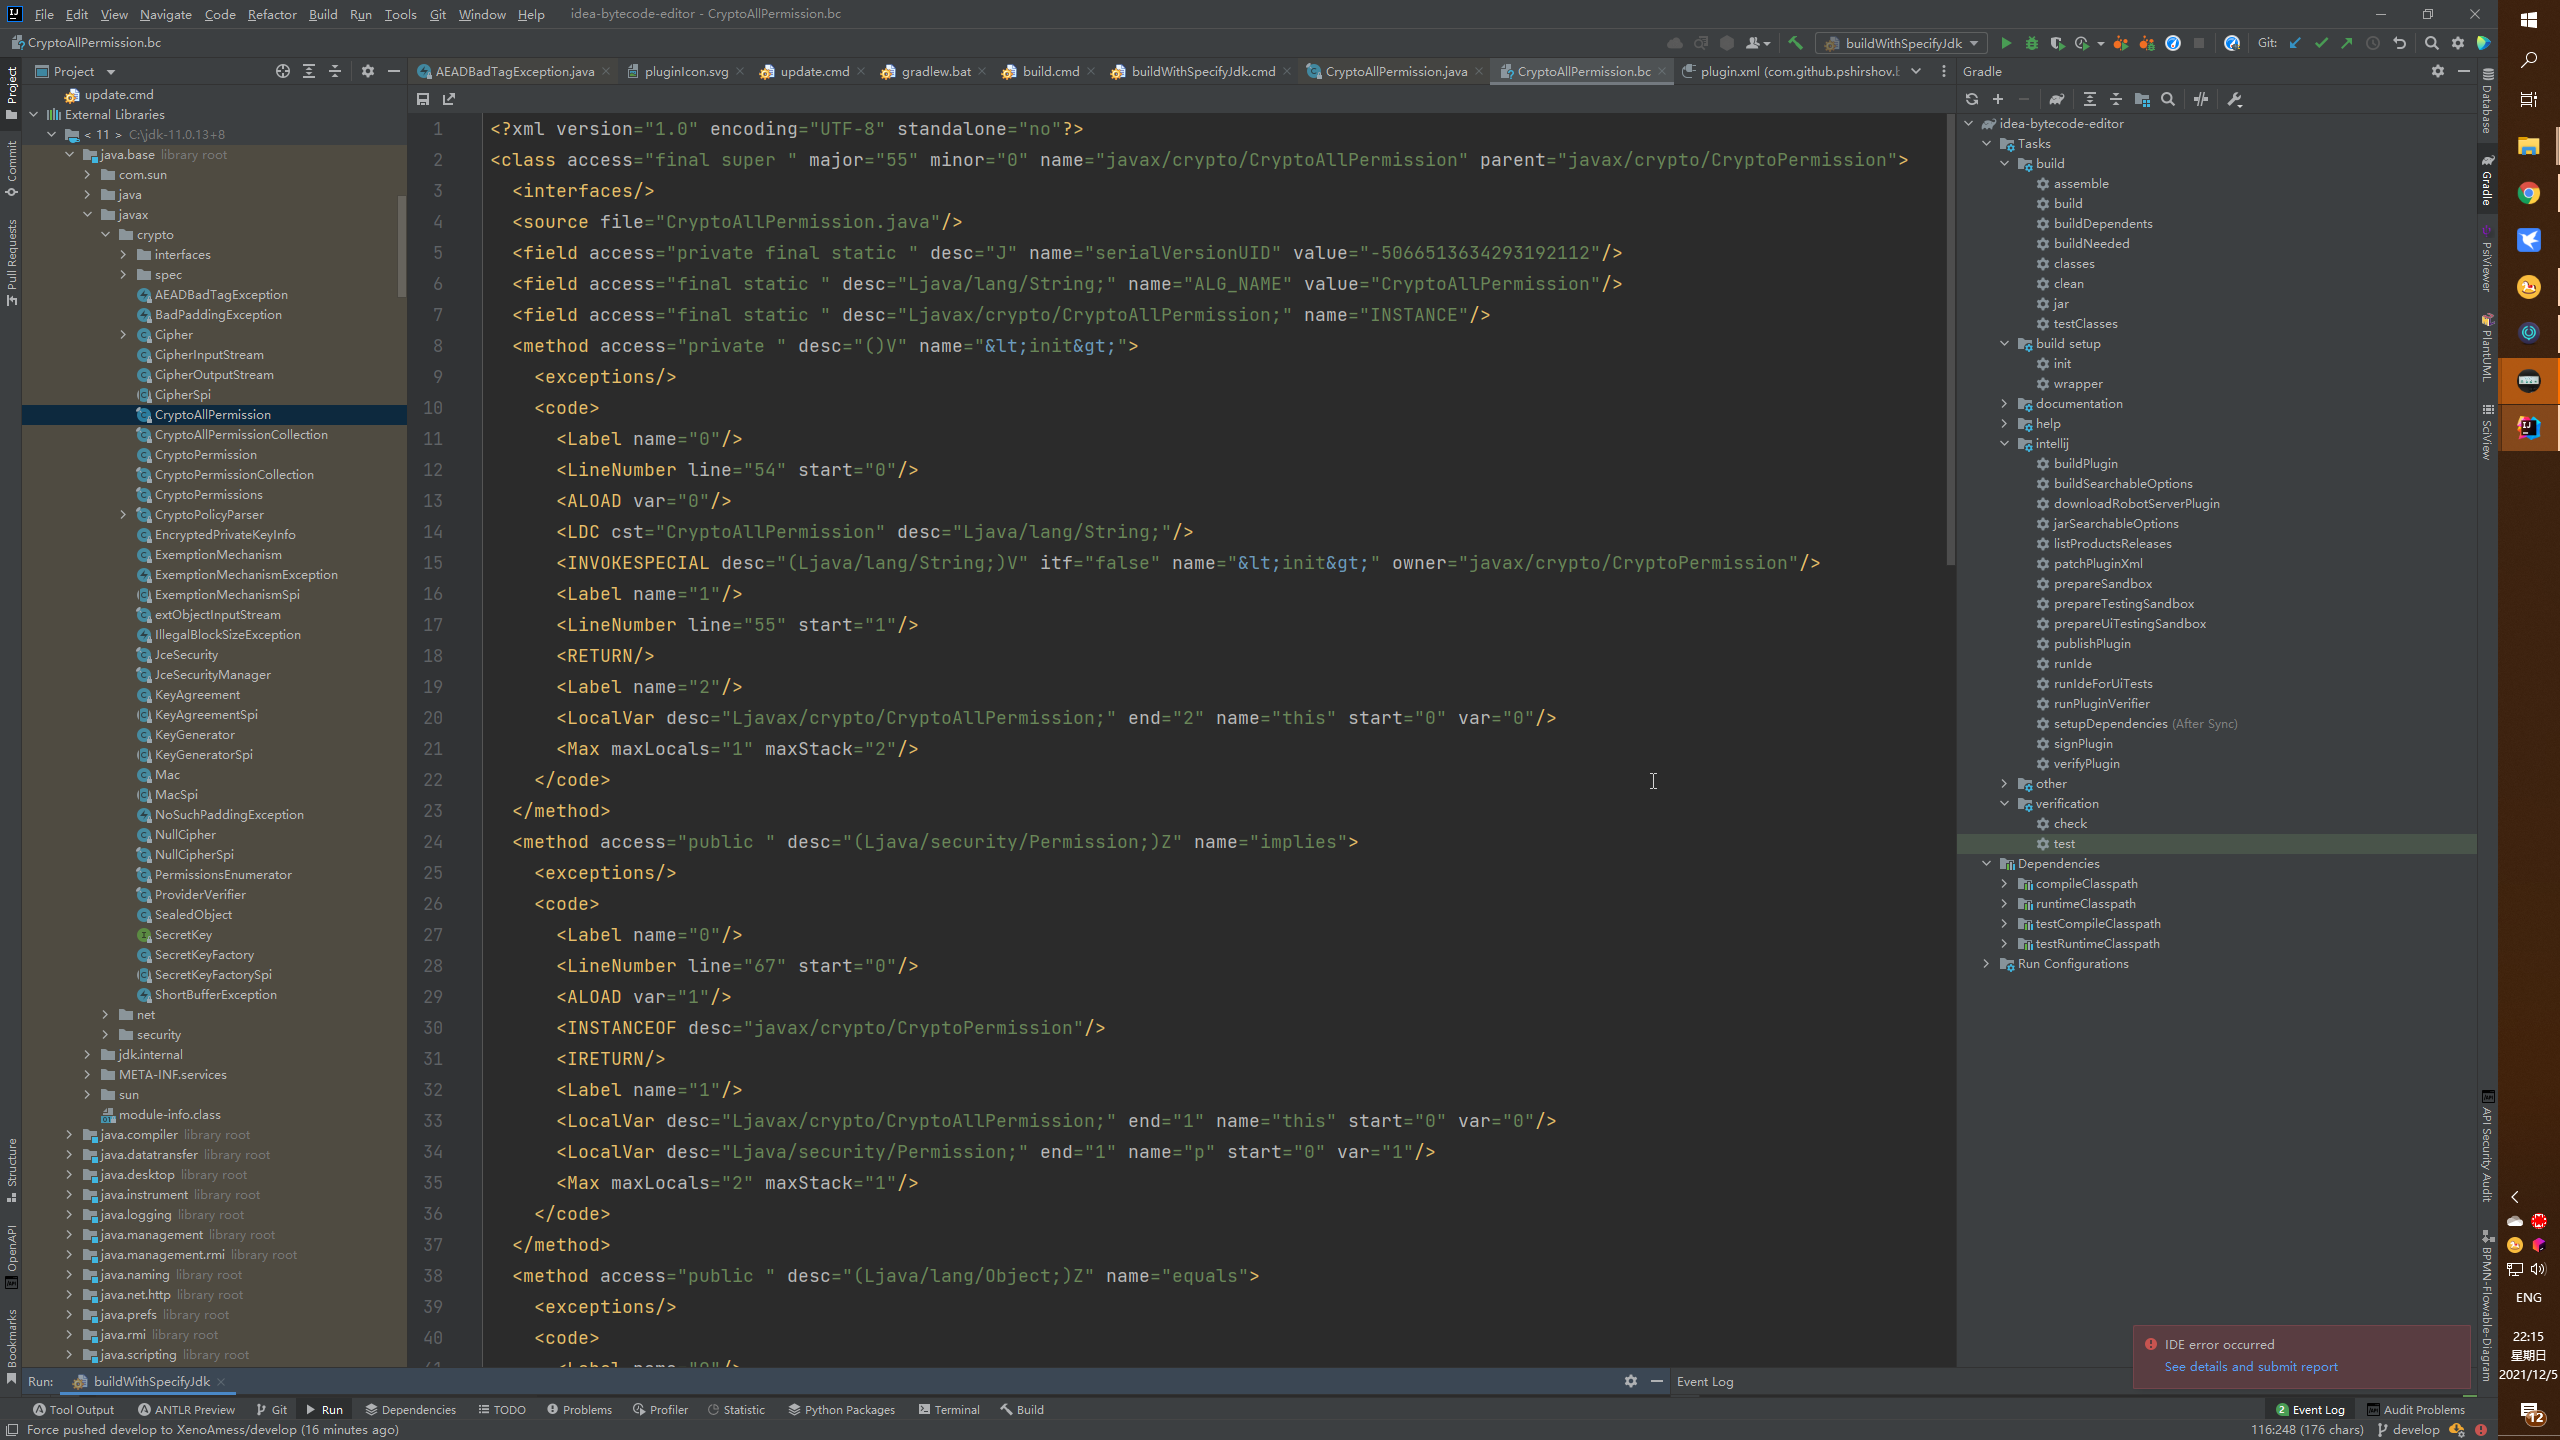Image resolution: width=2560 pixels, height=1440 pixels.
Task: Open the buildWithSpecifyJdk run configuration dropdown
Action: pyautogui.click(x=1904, y=43)
